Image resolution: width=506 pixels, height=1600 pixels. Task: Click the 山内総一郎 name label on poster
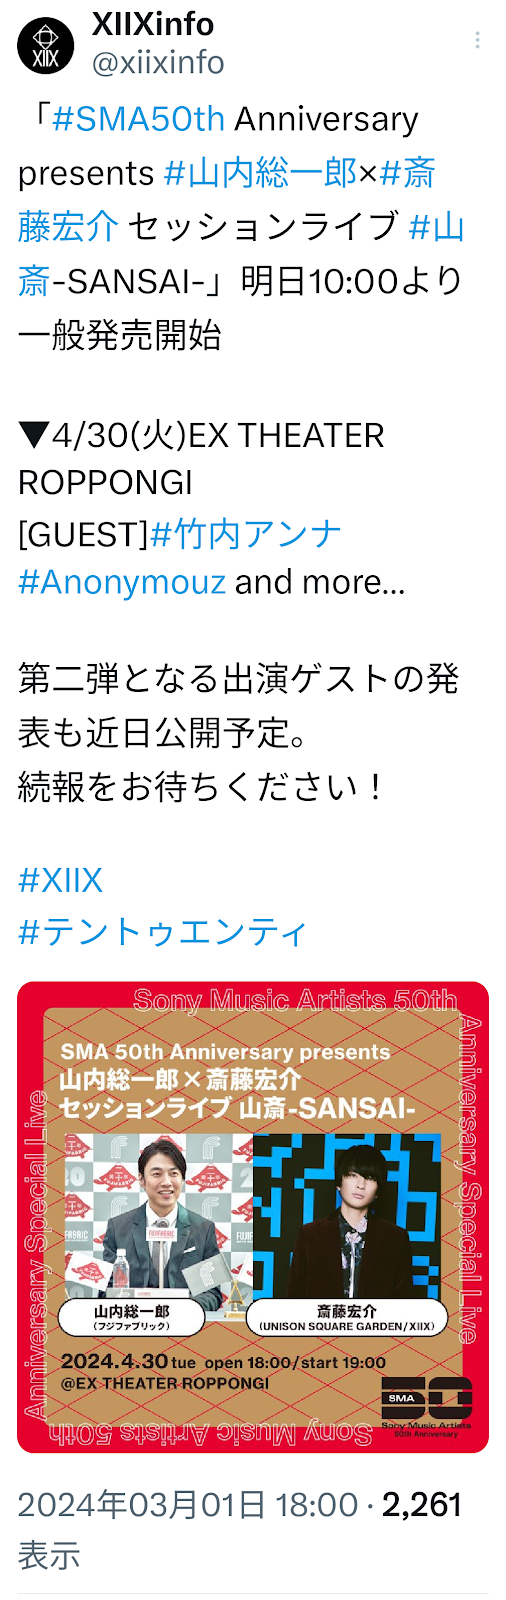[132, 1317]
